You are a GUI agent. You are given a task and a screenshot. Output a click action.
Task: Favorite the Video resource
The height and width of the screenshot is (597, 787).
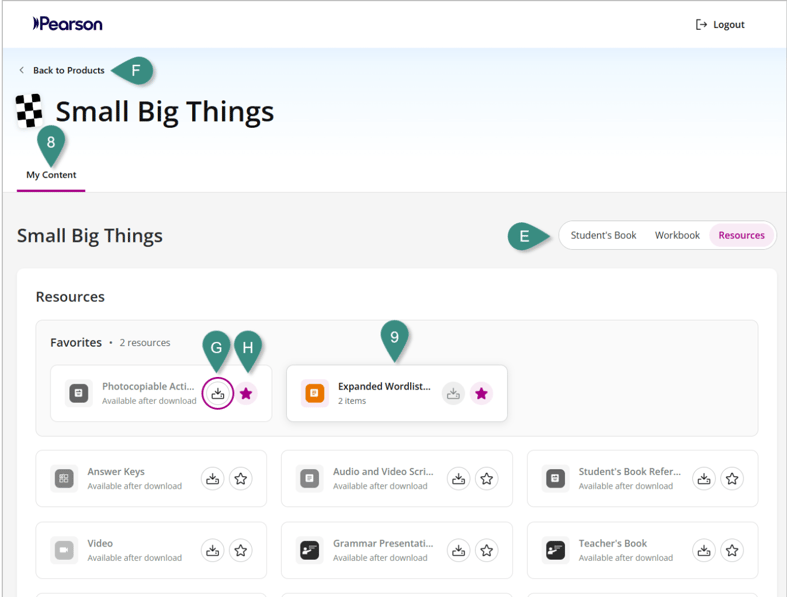[x=241, y=550]
